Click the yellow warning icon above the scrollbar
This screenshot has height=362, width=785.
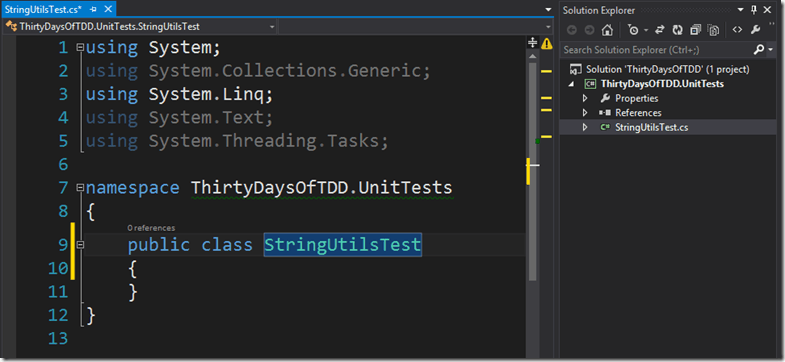[x=546, y=43]
